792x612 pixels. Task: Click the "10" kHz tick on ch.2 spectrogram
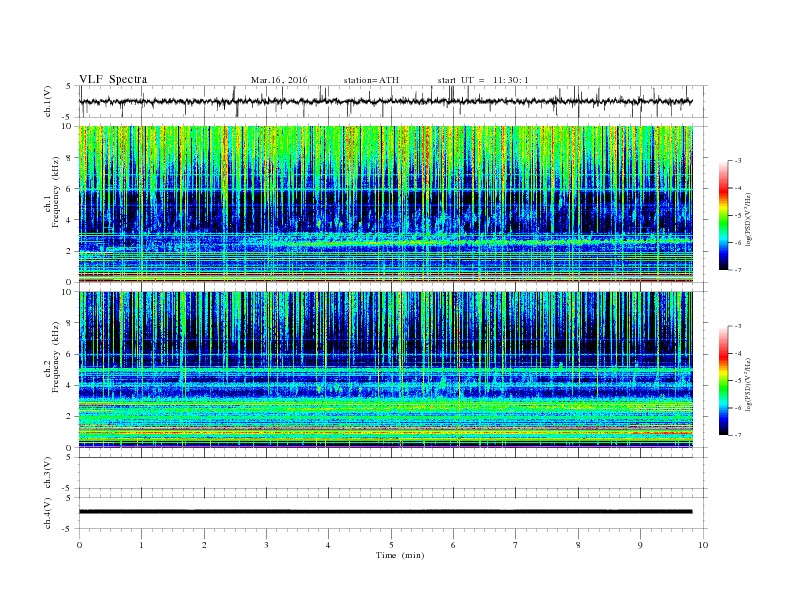(x=67, y=292)
